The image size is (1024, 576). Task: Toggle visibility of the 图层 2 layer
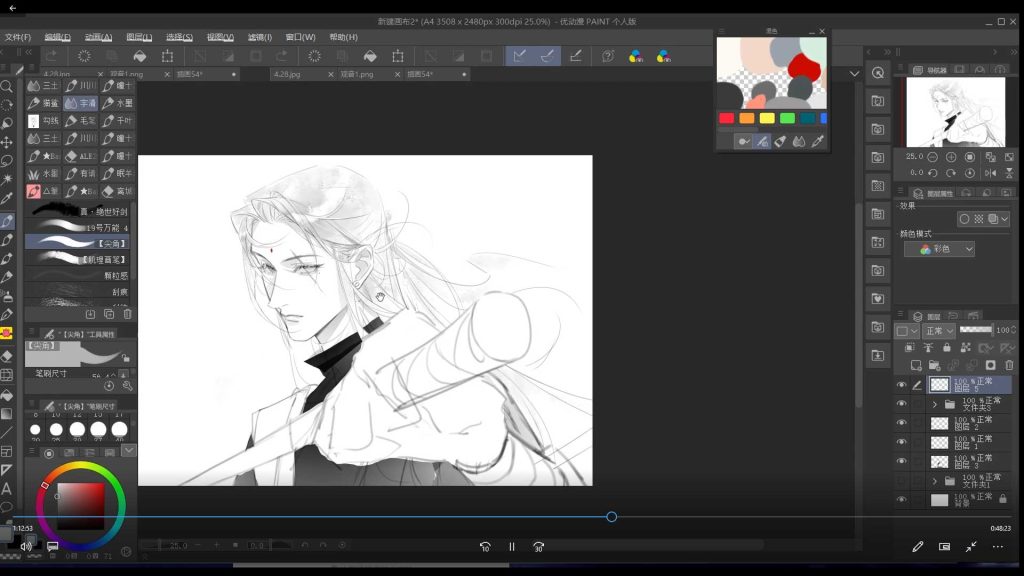901,423
